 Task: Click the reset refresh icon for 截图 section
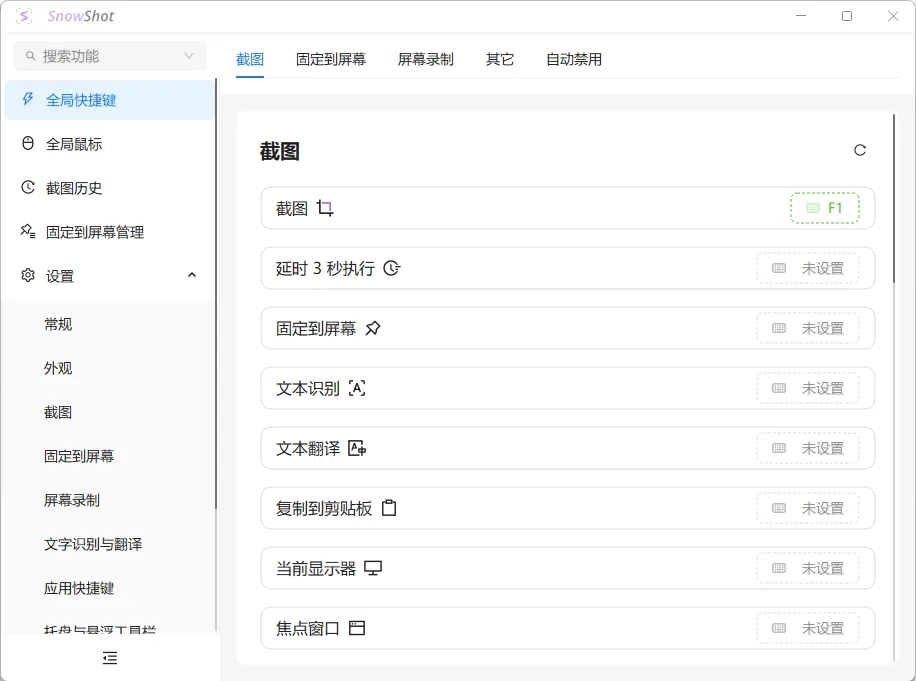(859, 150)
